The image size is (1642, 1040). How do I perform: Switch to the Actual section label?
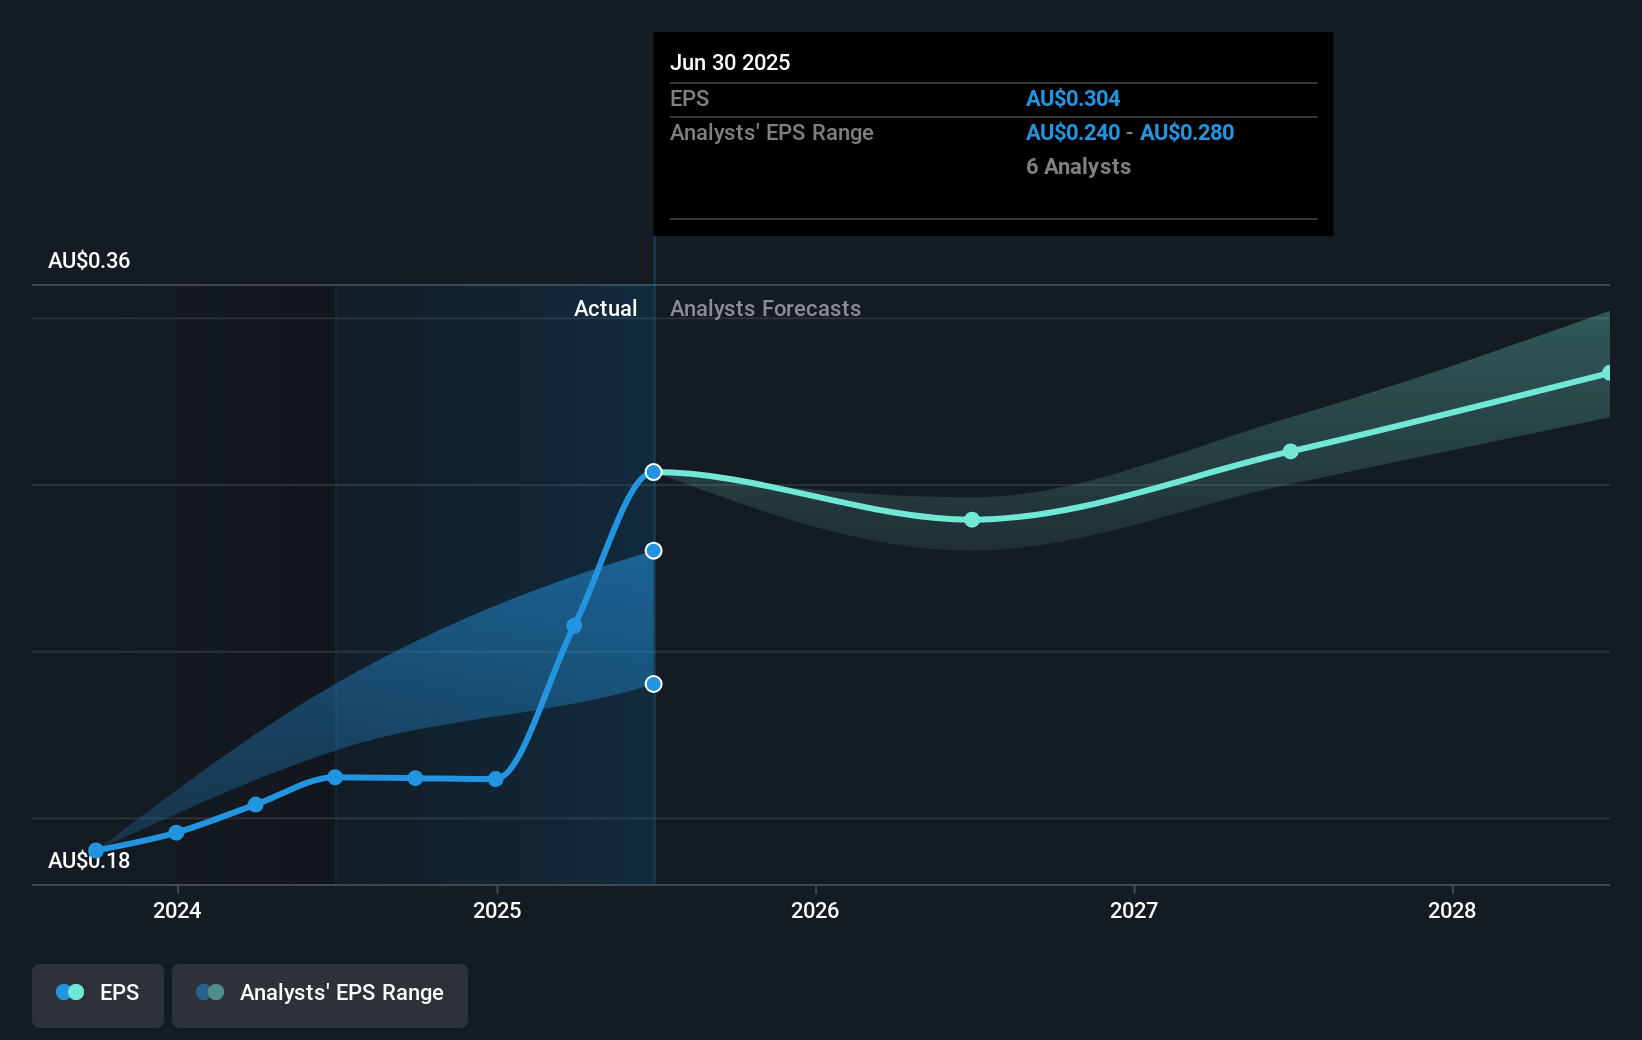[606, 308]
